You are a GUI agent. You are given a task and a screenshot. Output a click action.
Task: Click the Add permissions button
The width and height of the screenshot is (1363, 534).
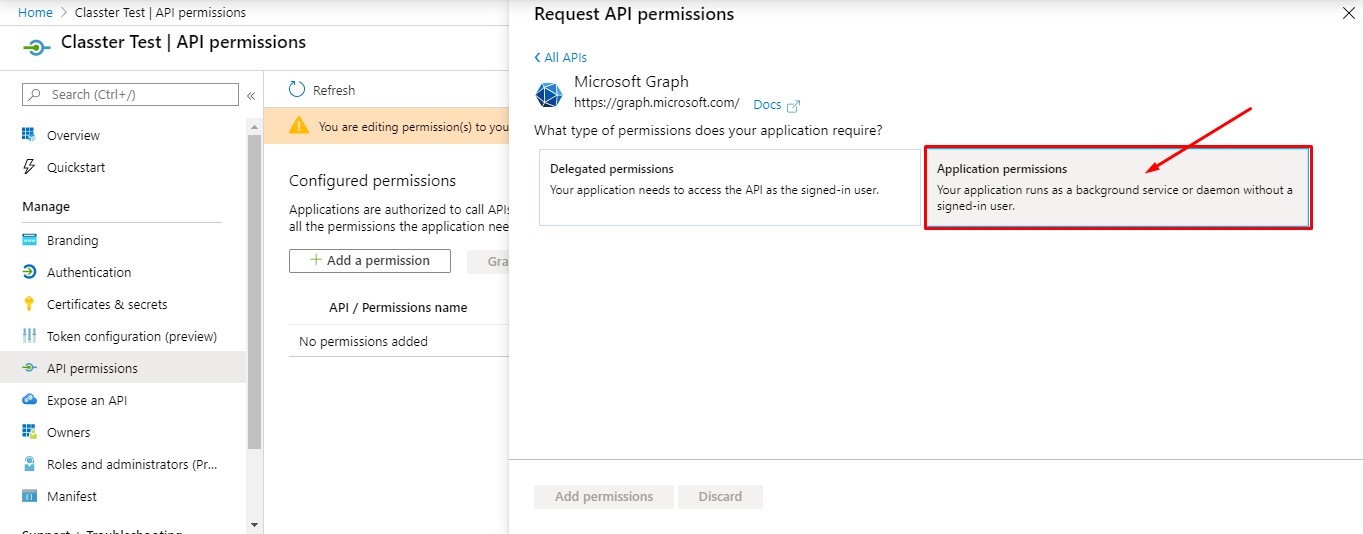click(604, 496)
